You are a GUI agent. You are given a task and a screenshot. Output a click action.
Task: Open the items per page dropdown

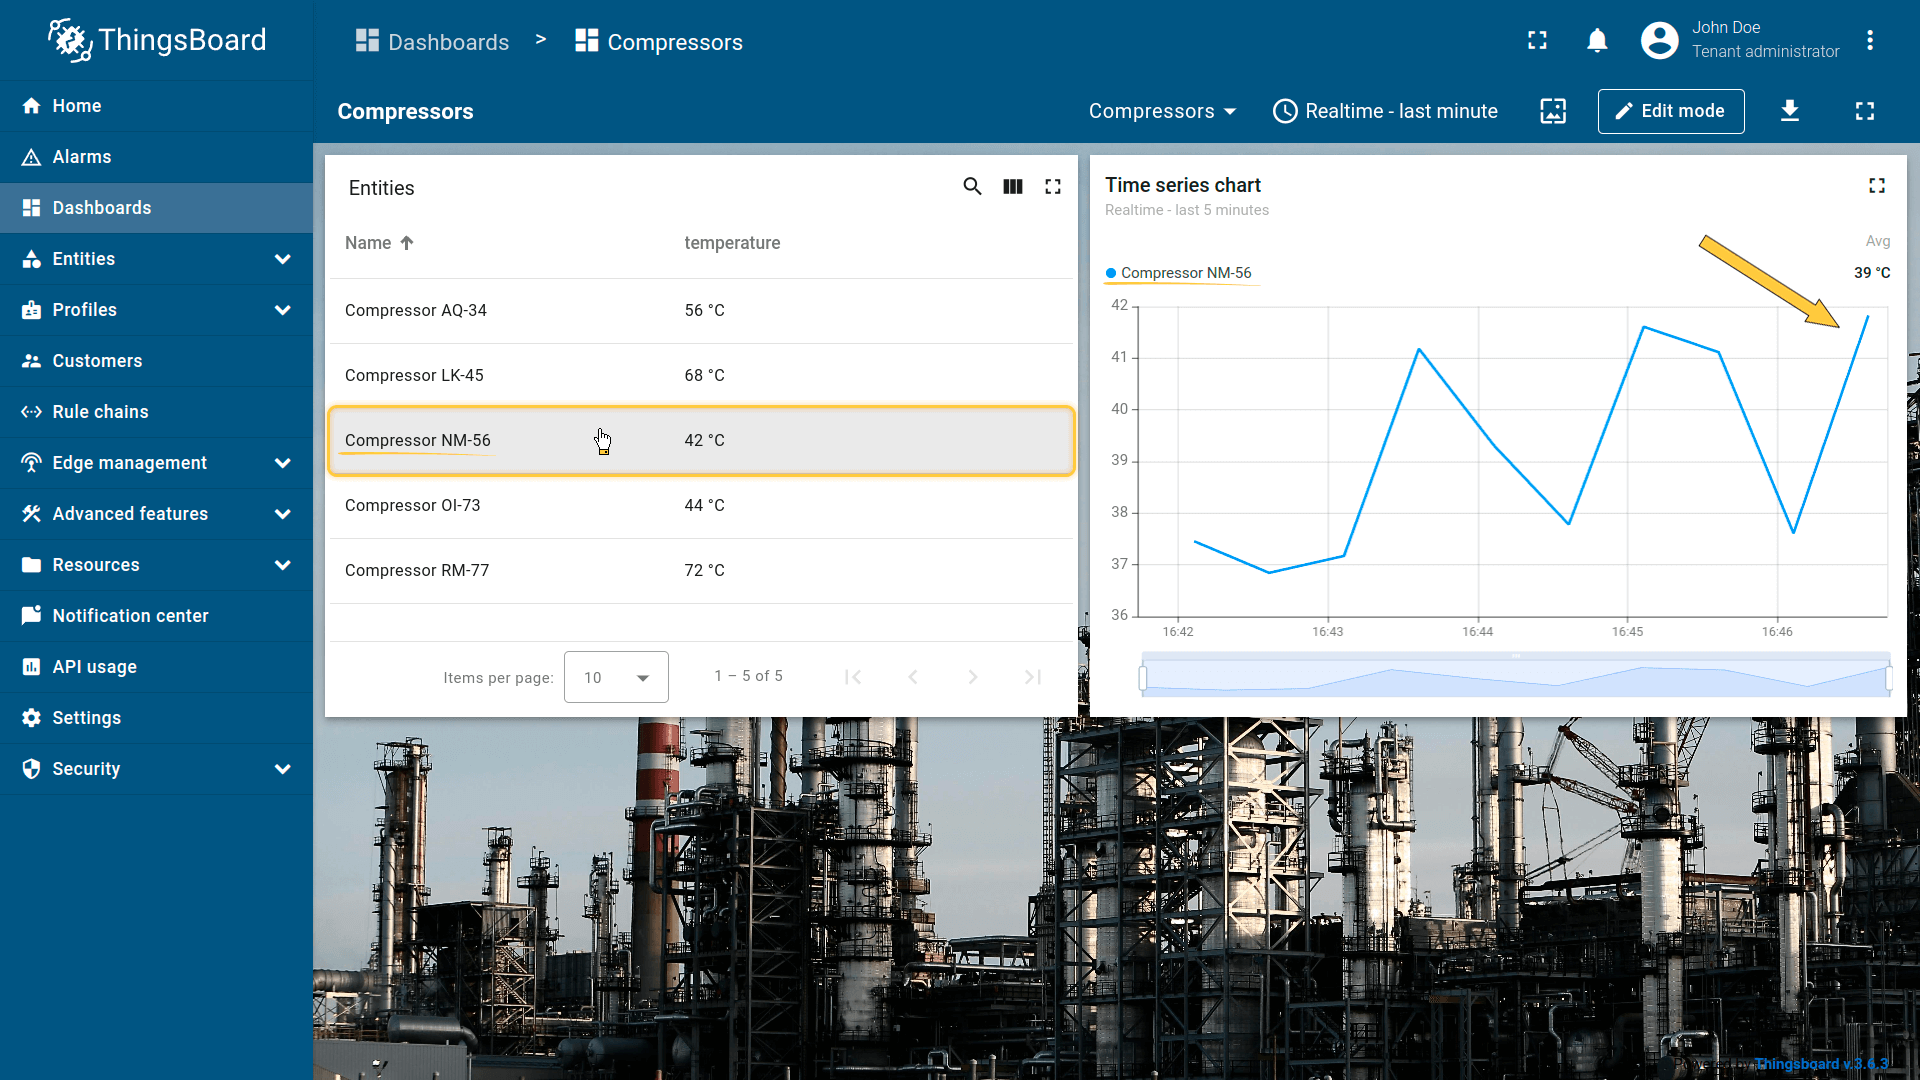pos(616,677)
